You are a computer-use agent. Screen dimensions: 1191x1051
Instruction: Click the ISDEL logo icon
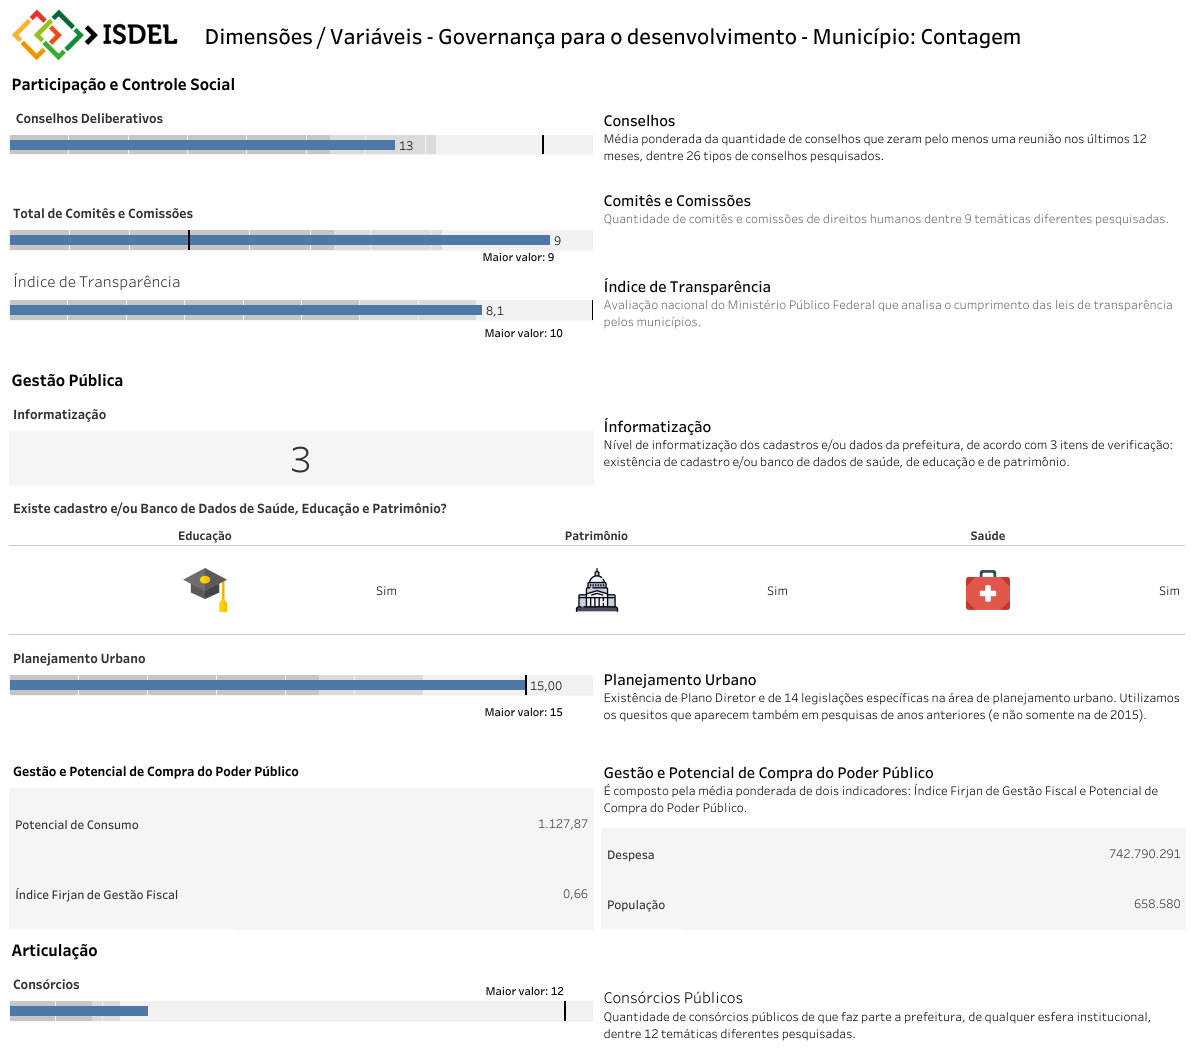pos(47,35)
